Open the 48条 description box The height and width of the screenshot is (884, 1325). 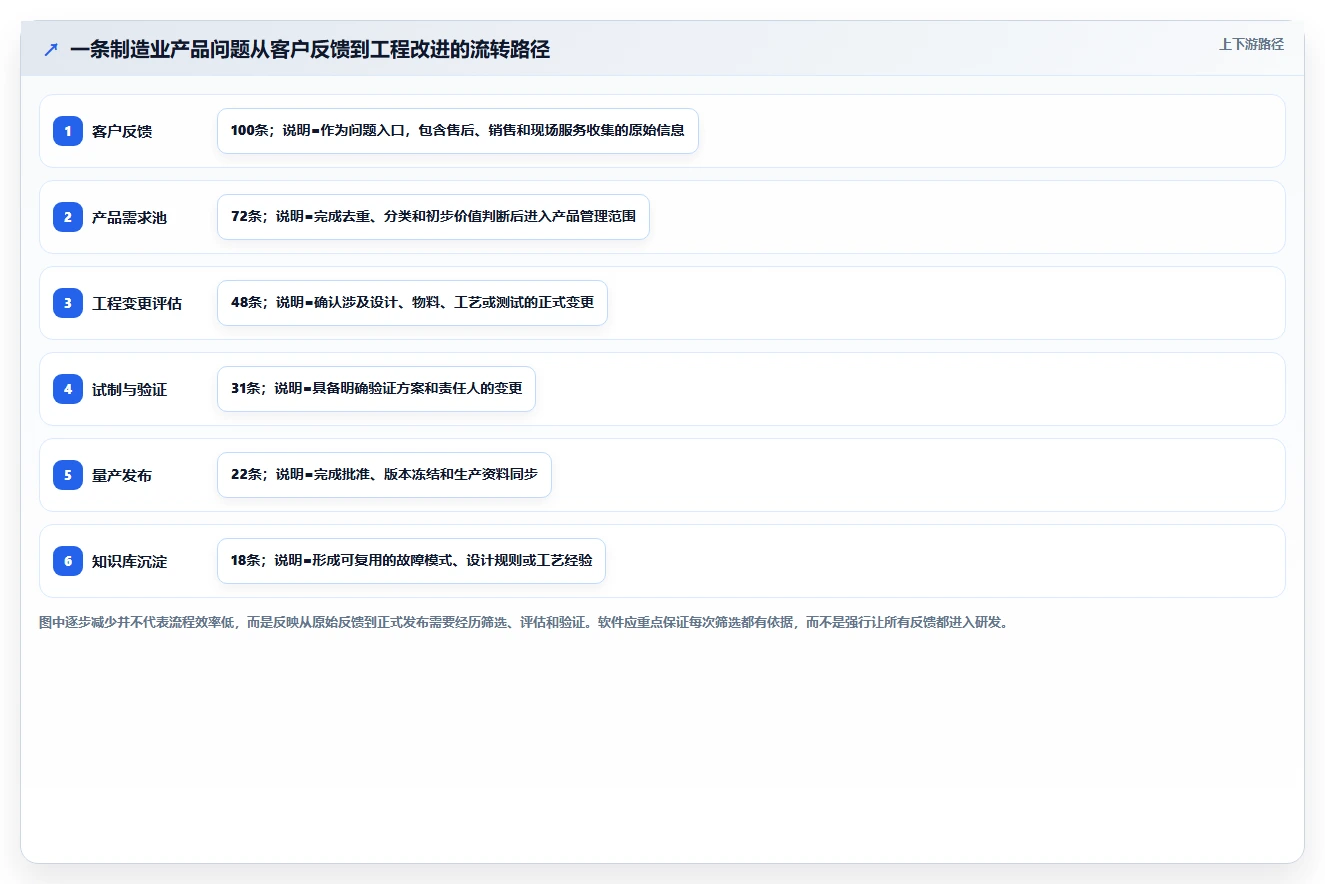click(x=412, y=303)
